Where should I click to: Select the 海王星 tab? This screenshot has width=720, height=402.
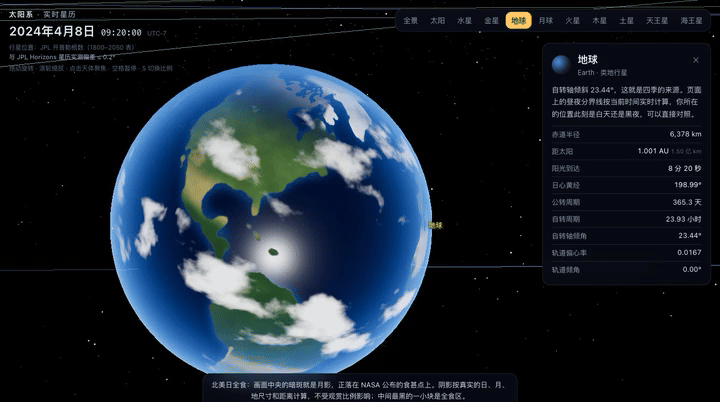pos(692,21)
